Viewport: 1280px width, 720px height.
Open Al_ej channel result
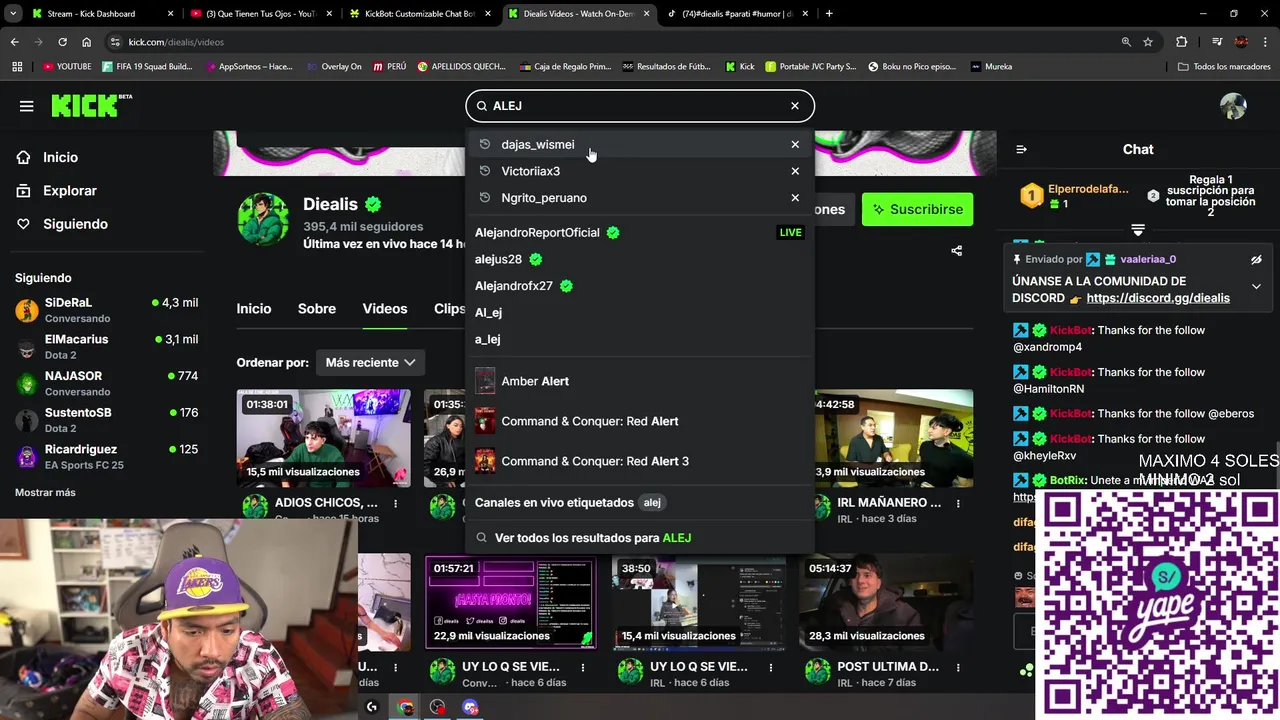coord(640,312)
